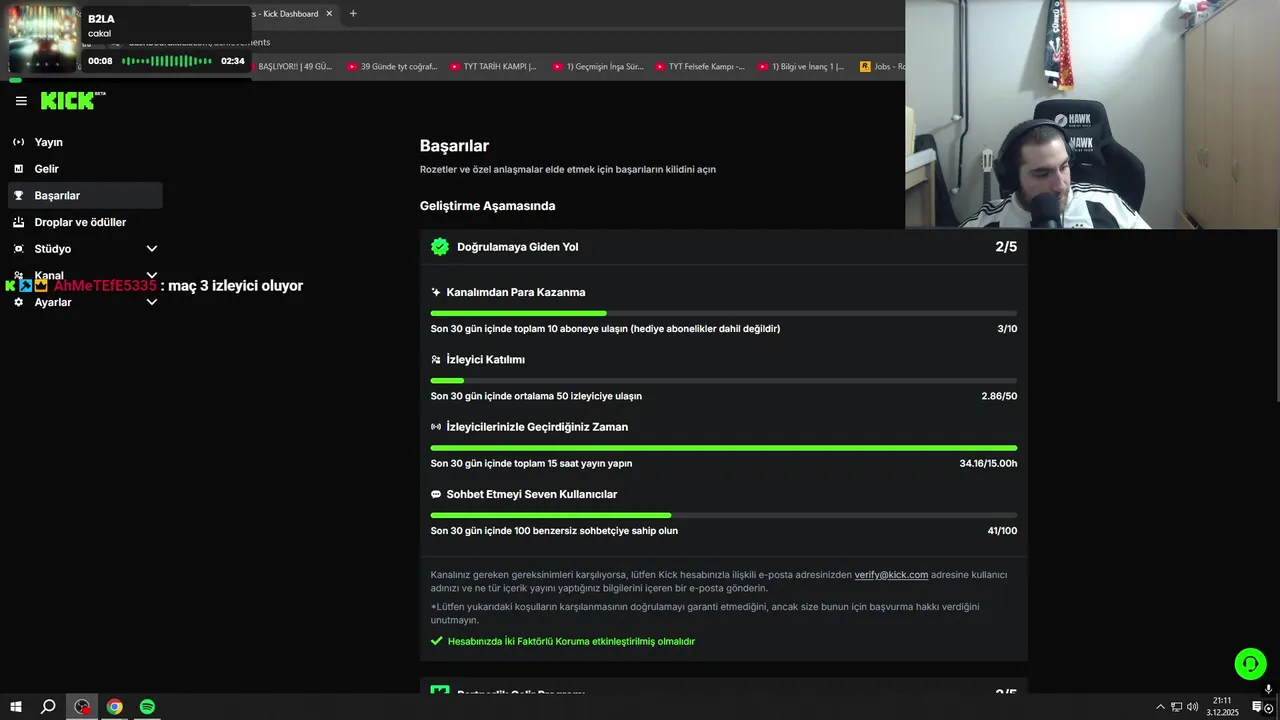Click the Stüdyo camera icon

click(18, 249)
